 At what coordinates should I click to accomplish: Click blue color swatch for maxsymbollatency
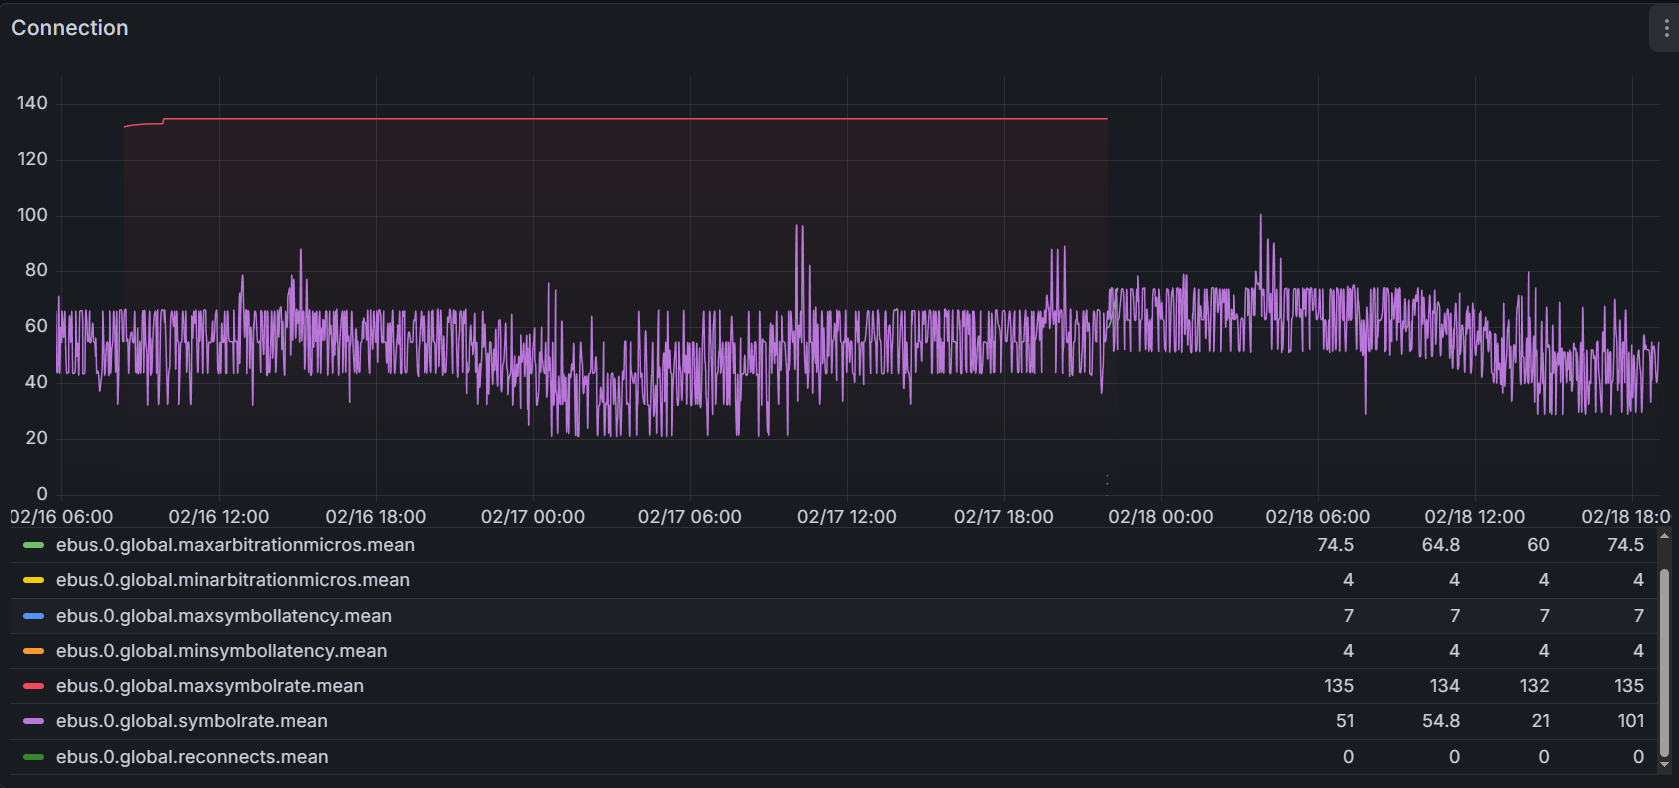pos(33,616)
